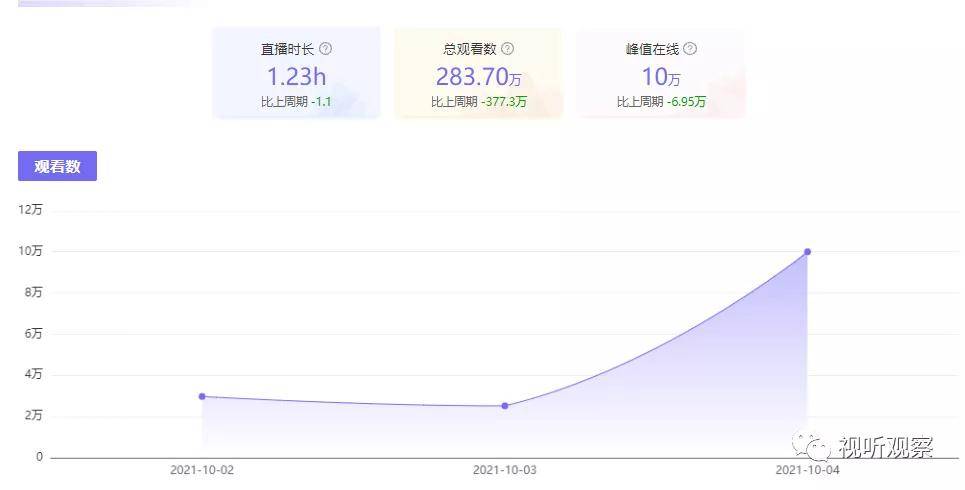Open the 峰值在线 10万 stat card
Screen dimensions: 965x490
tap(661, 73)
